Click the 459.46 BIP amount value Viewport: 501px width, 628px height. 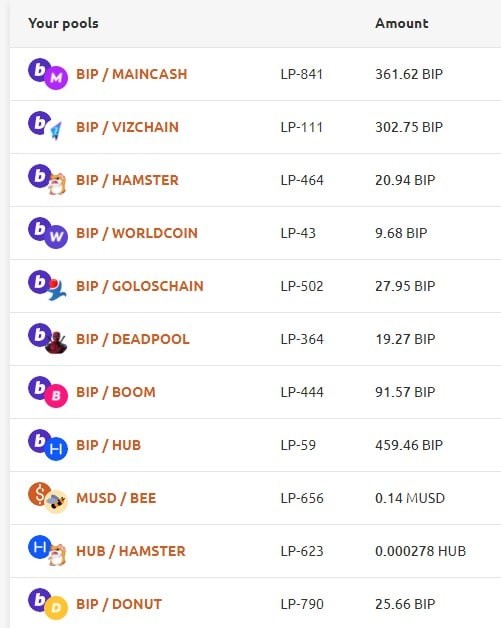409,445
